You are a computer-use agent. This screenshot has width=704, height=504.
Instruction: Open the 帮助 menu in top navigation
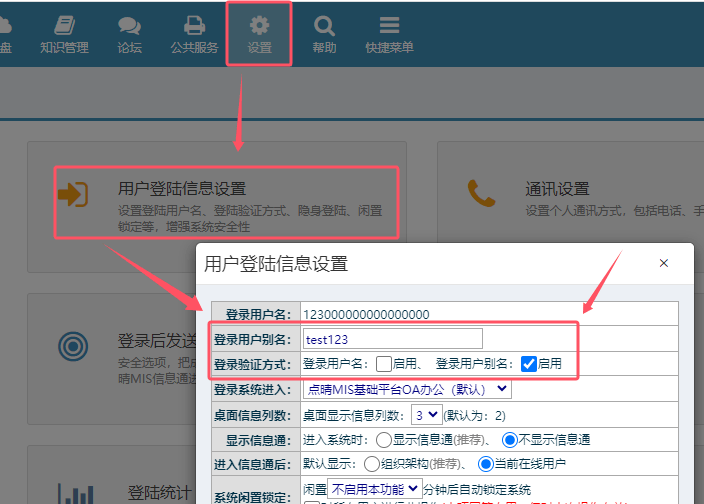pyautogui.click(x=324, y=33)
